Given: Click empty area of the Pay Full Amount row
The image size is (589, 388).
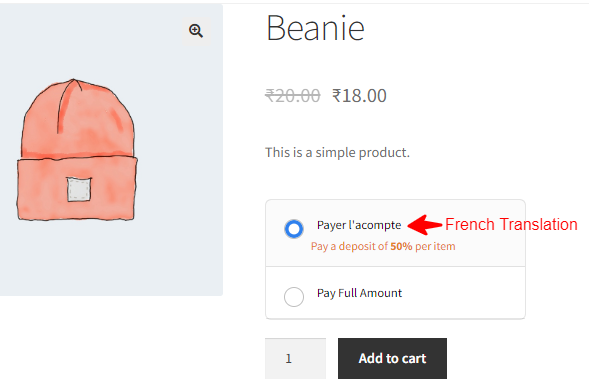Looking at the screenshot, I should [462, 293].
